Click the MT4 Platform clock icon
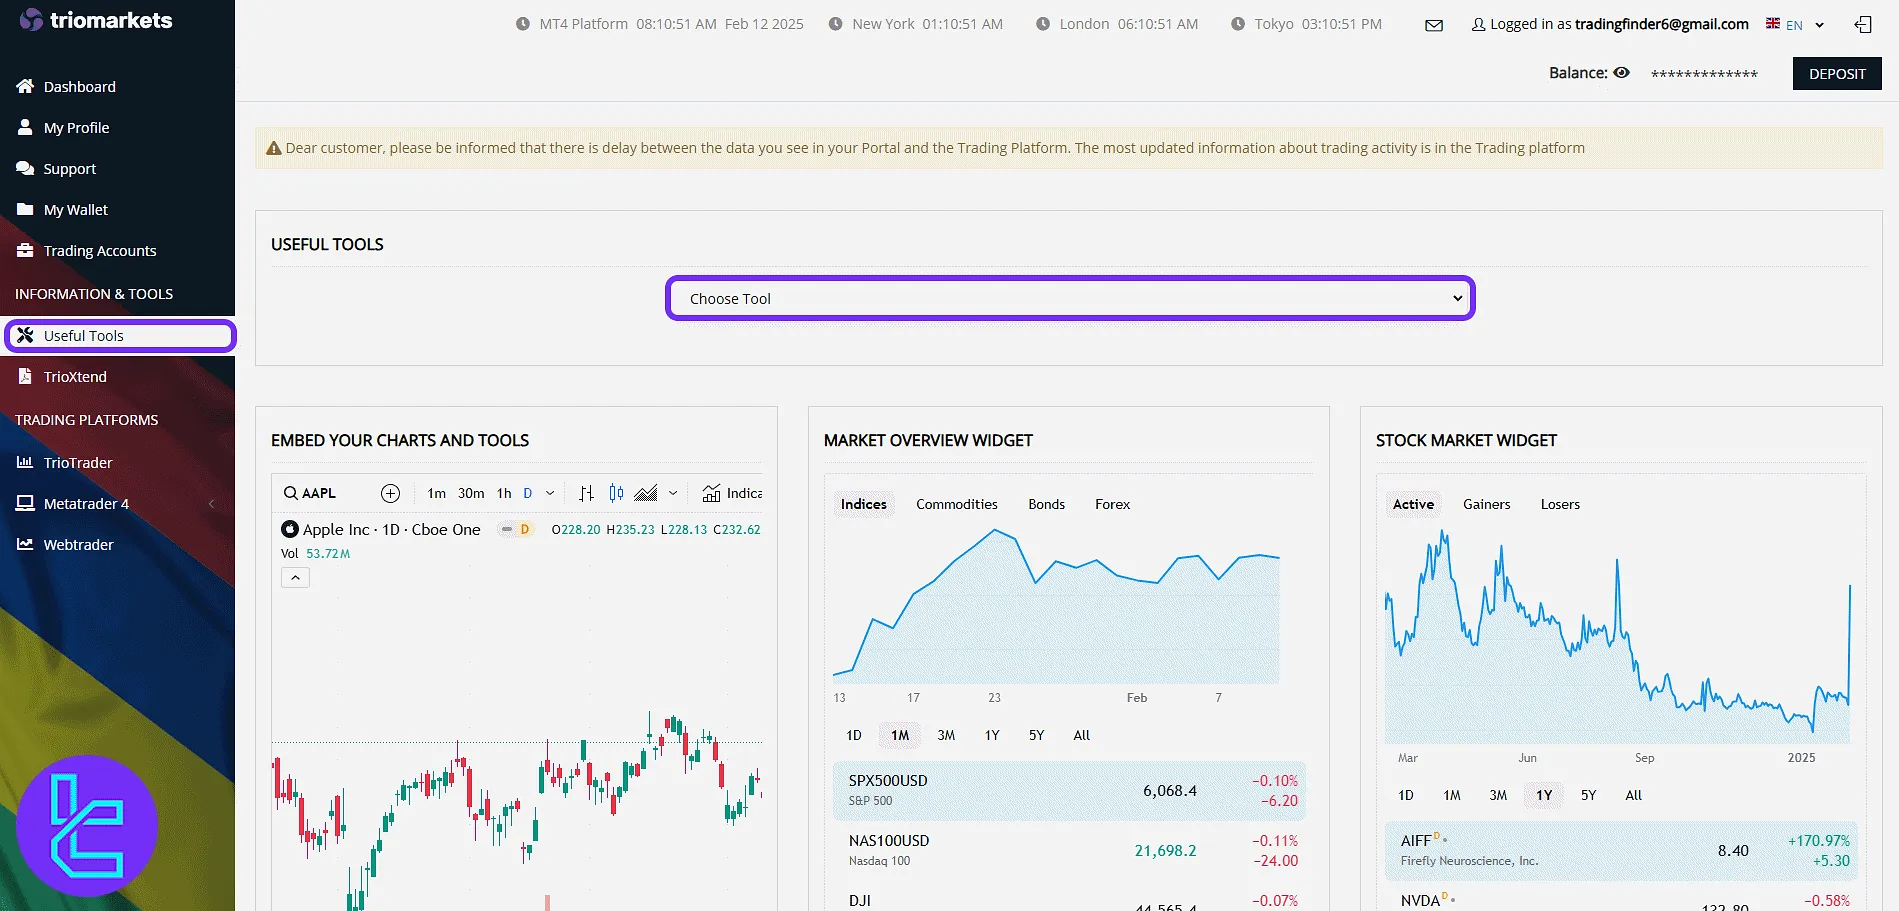 (522, 24)
